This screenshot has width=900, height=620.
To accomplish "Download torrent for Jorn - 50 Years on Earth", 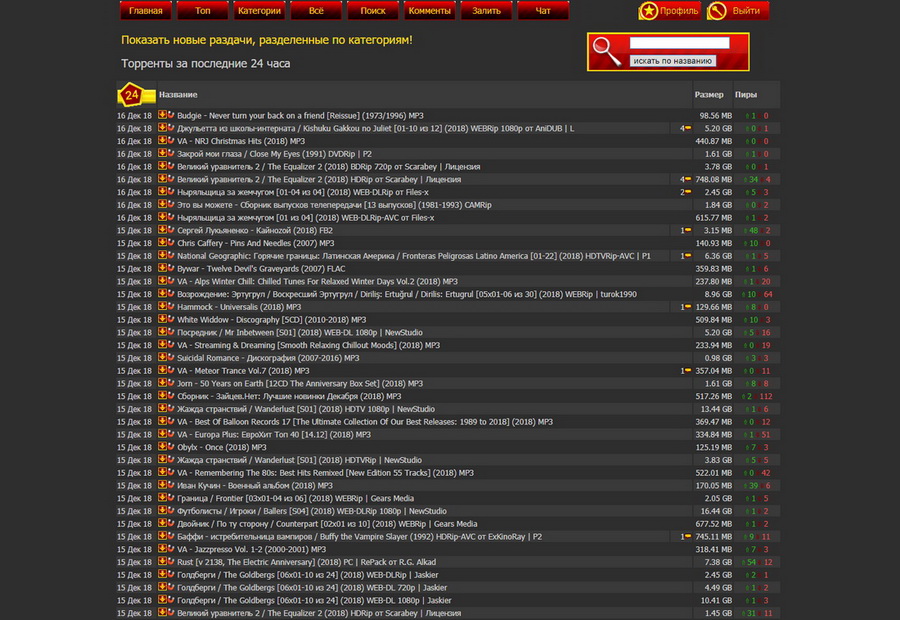I will tap(162, 382).
